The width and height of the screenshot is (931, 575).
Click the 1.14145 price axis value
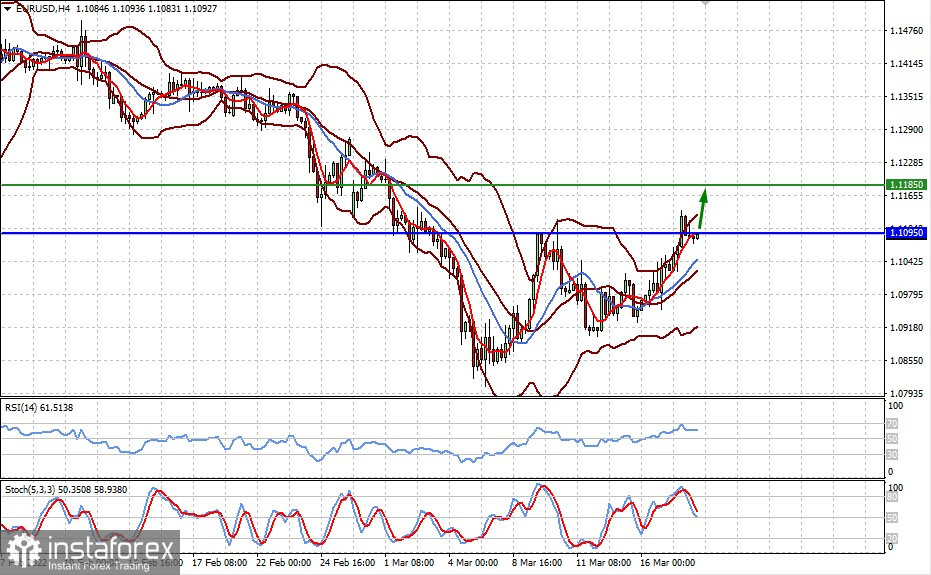pyautogui.click(x=907, y=64)
